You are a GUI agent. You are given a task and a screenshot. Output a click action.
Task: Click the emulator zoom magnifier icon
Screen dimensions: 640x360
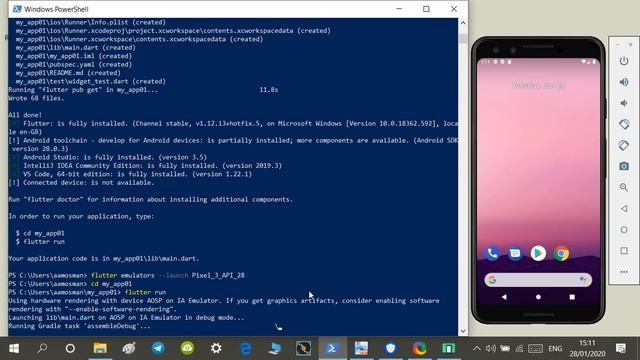pyautogui.click(x=624, y=187)
